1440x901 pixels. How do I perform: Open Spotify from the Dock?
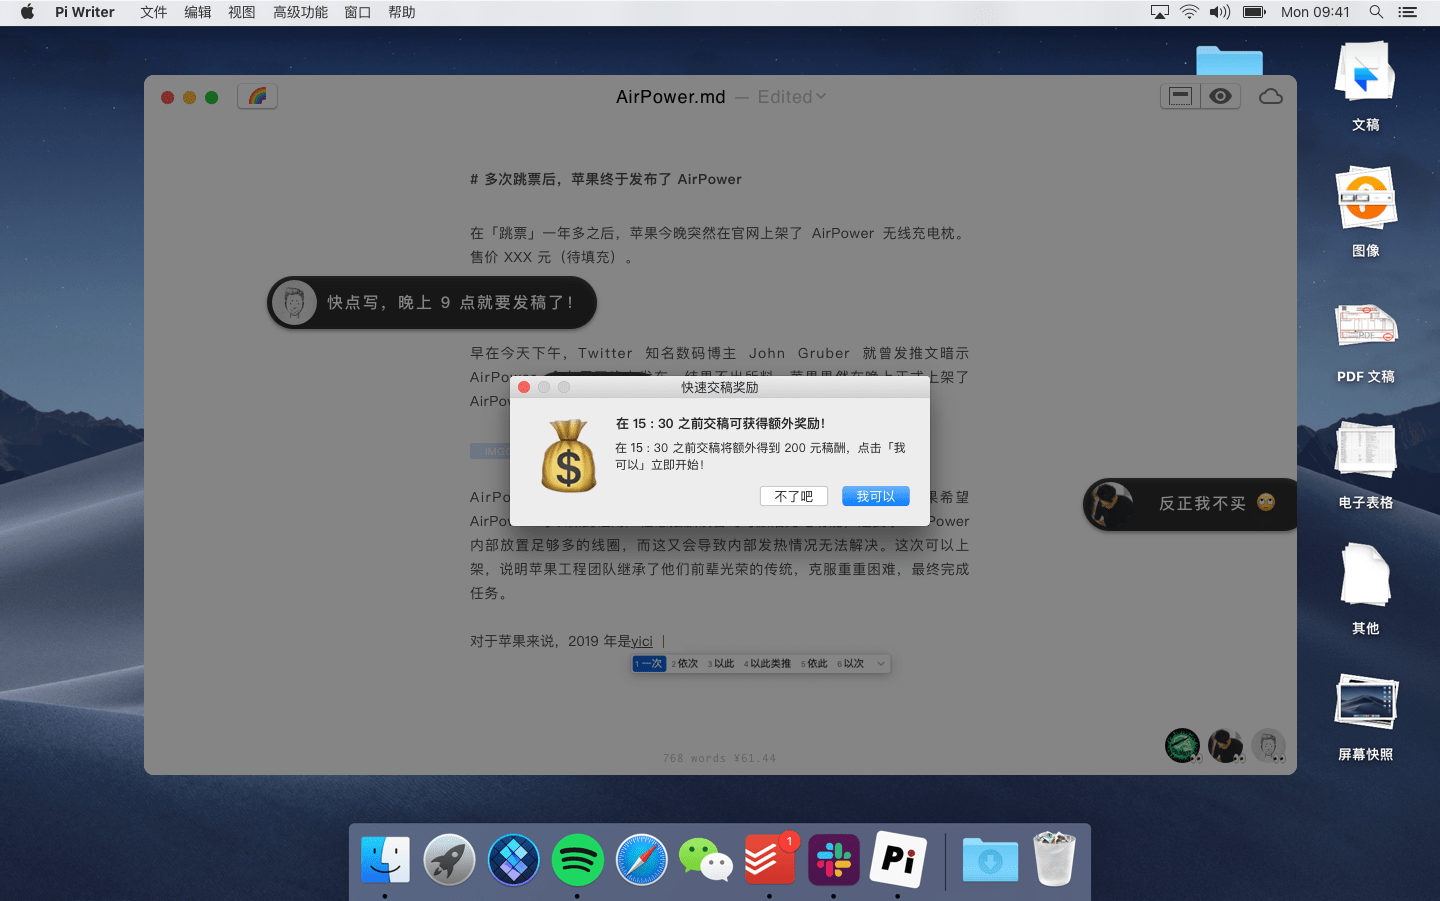click(x=577, y=859)
